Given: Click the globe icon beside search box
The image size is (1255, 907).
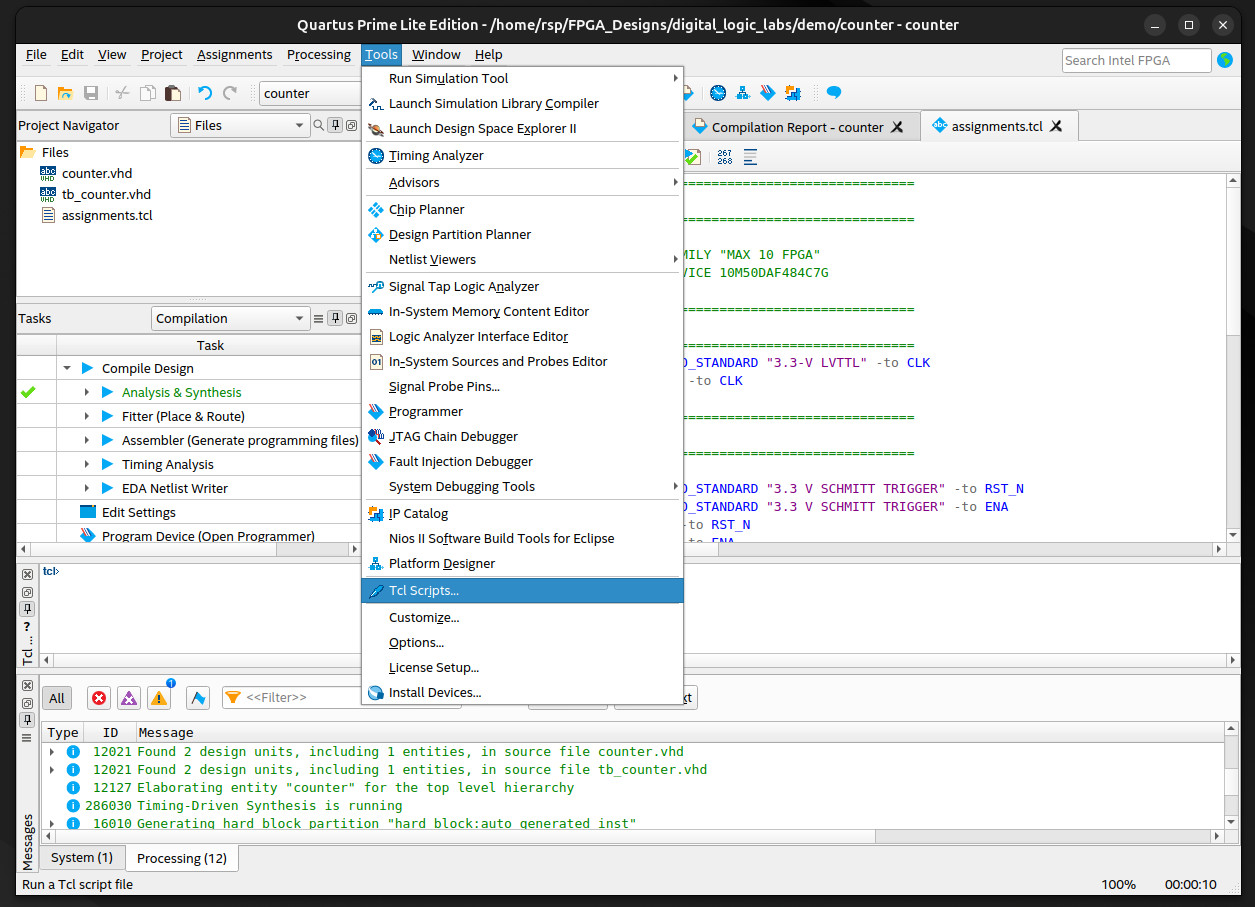Looking at the screenshot, I should (x=1225, y=60).
